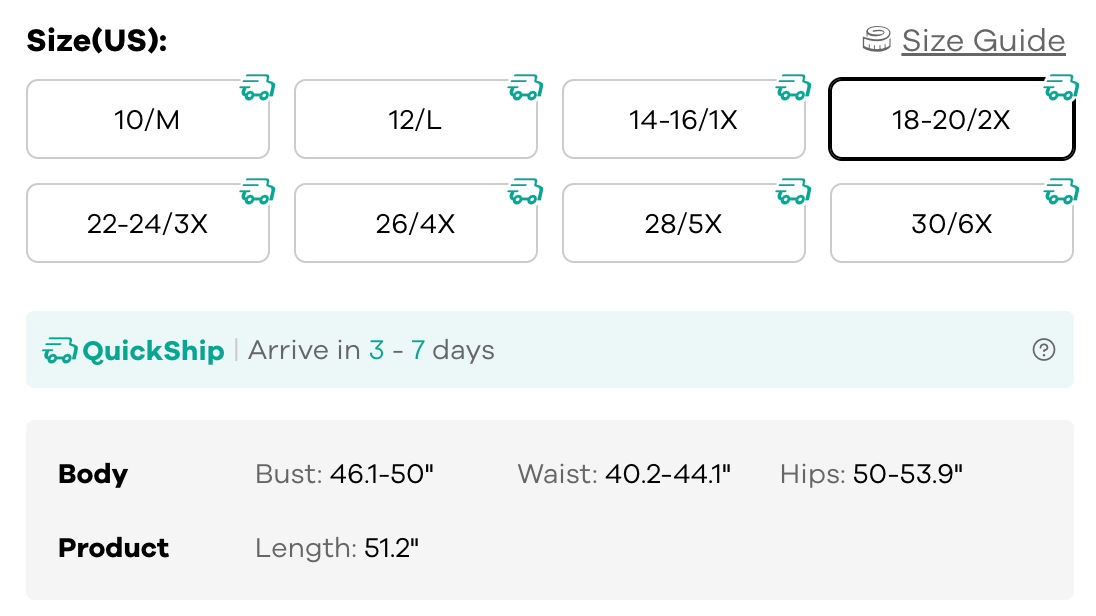Click the selected 18-20/2X size button
The image size is (1096, 616).
click(951, 121)
